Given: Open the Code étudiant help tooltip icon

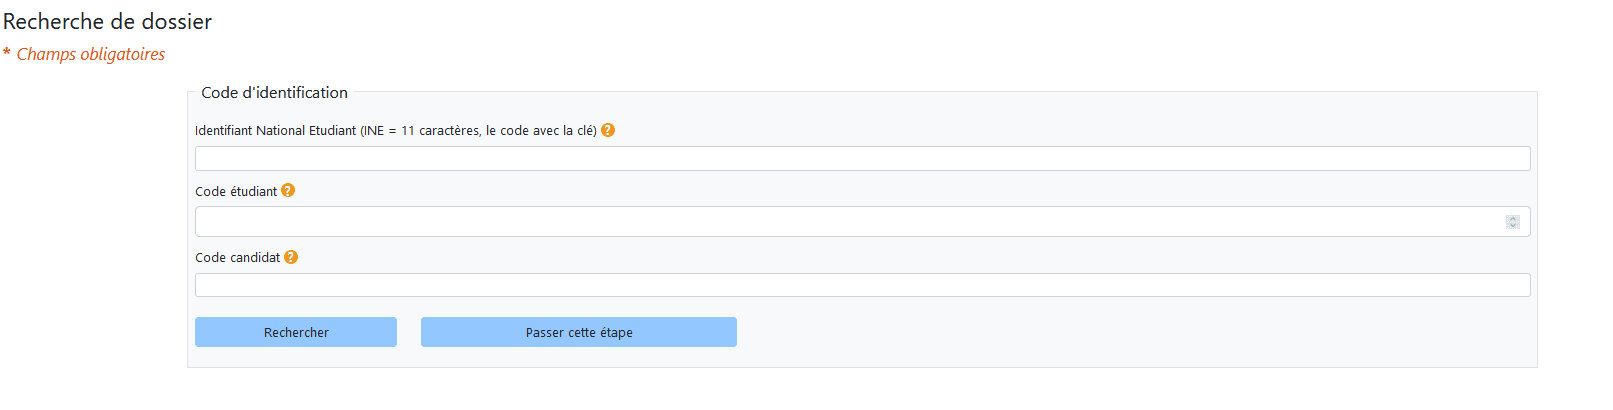Looking at the screenshot, I should 288,190.
